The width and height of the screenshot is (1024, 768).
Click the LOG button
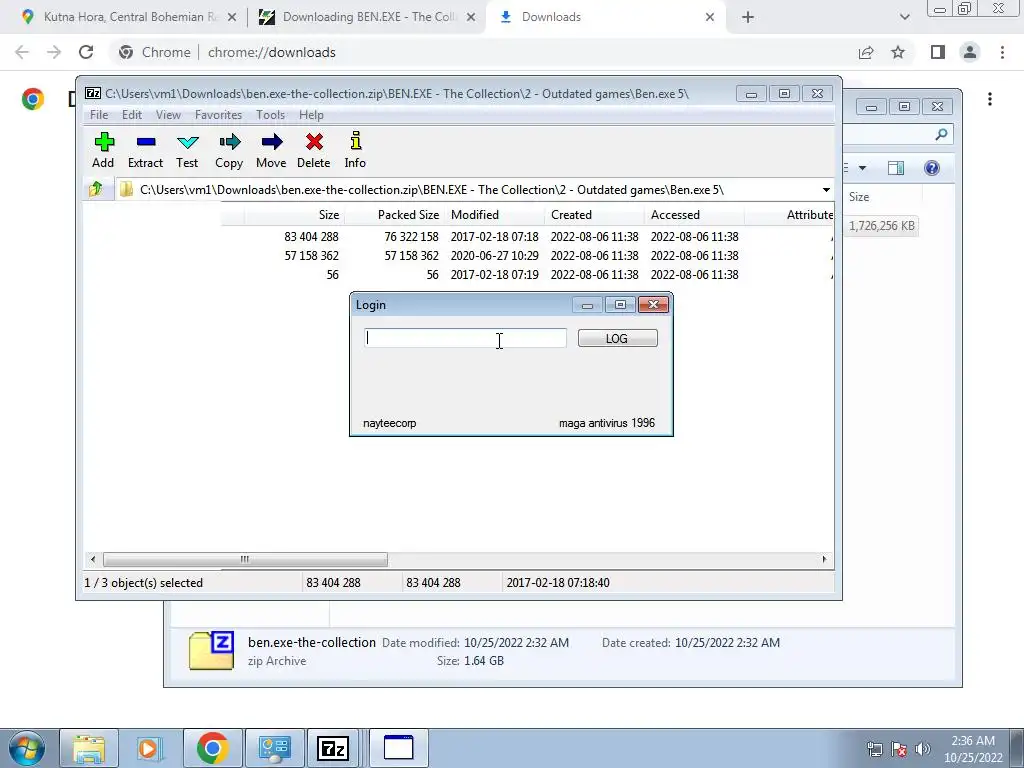[x=618, y=338]
